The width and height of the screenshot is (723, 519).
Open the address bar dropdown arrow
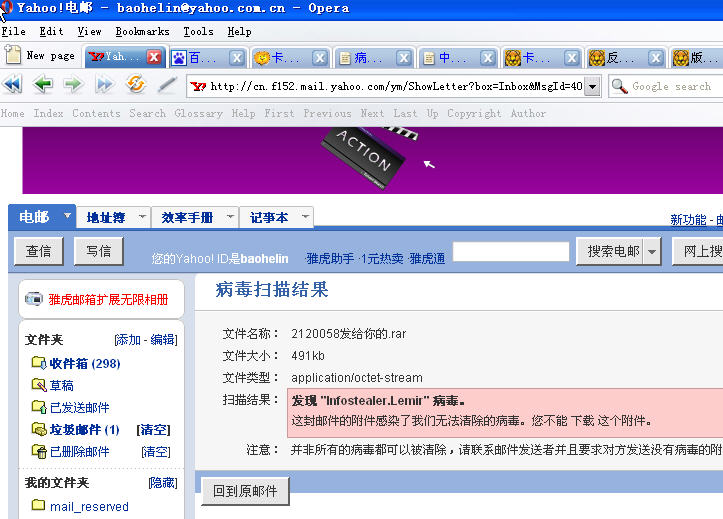click(593, 86)
